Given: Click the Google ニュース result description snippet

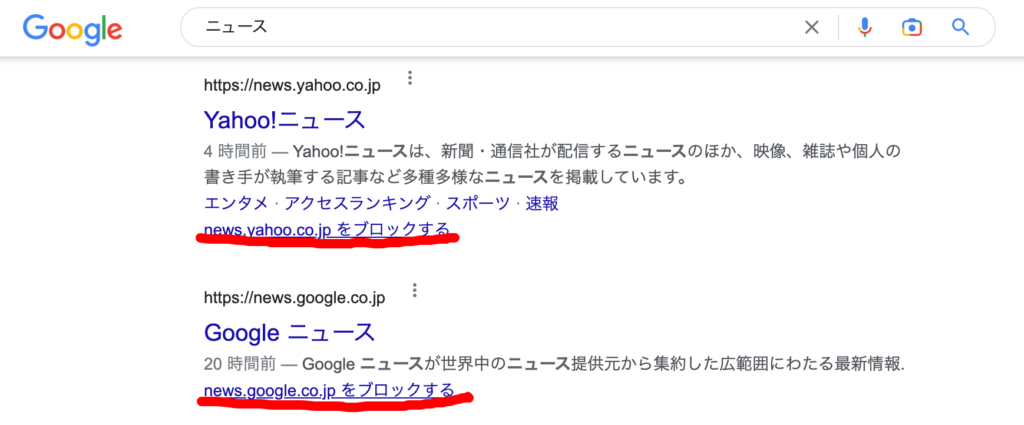Looking at the screenshot, I should coord(552,361).
